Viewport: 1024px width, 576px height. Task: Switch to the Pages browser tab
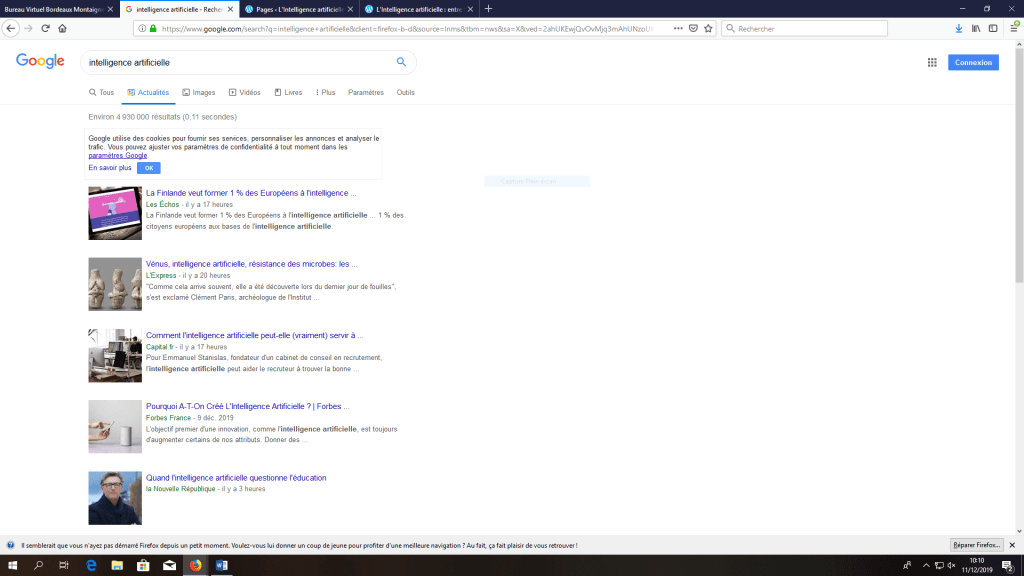coord(300,9)
